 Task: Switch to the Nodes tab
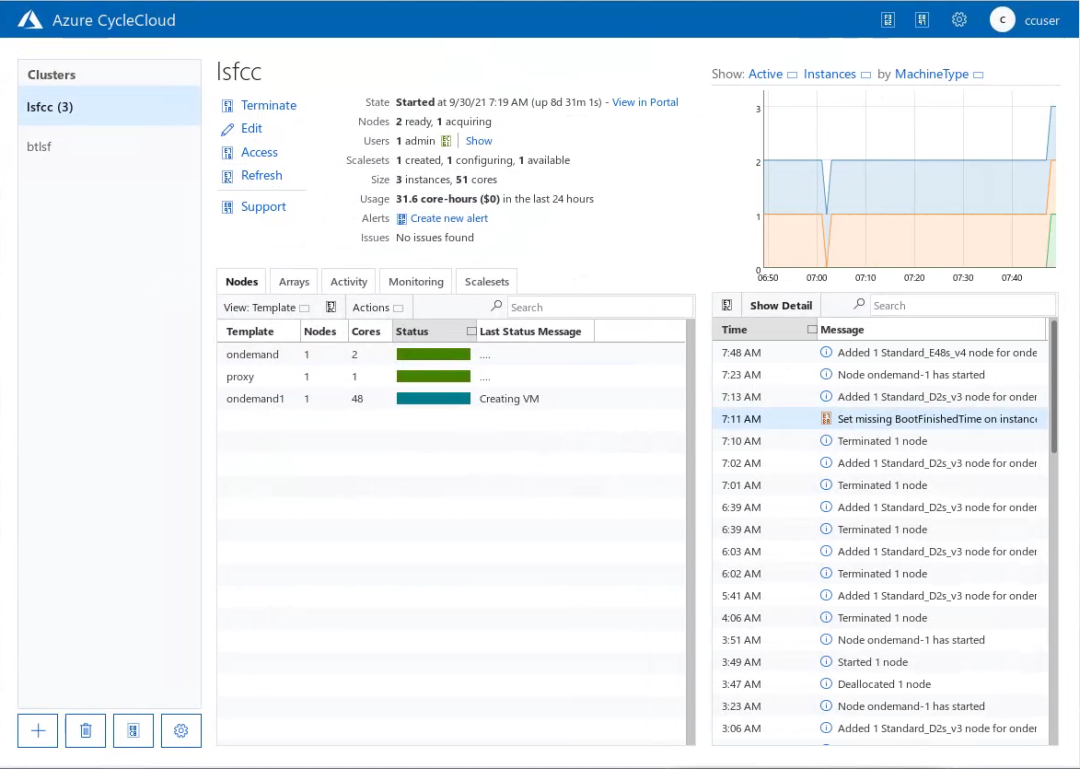point(242,281)
